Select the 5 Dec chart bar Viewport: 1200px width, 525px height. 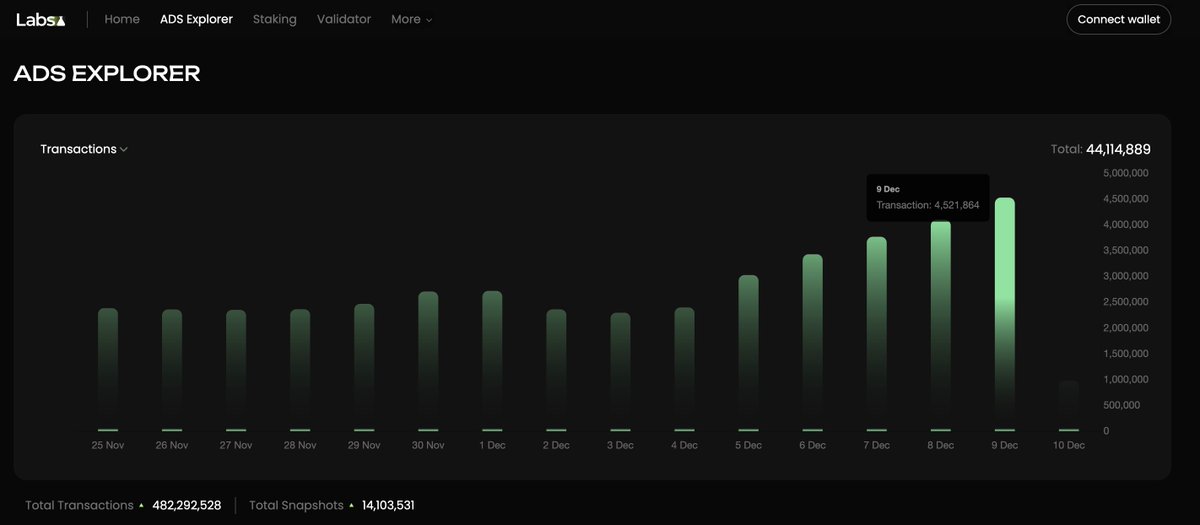coord(748,353)
